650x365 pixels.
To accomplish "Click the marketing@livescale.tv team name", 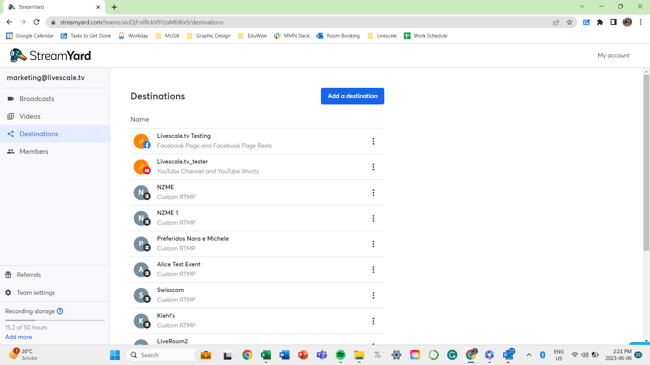I will [x=46, y=78].
